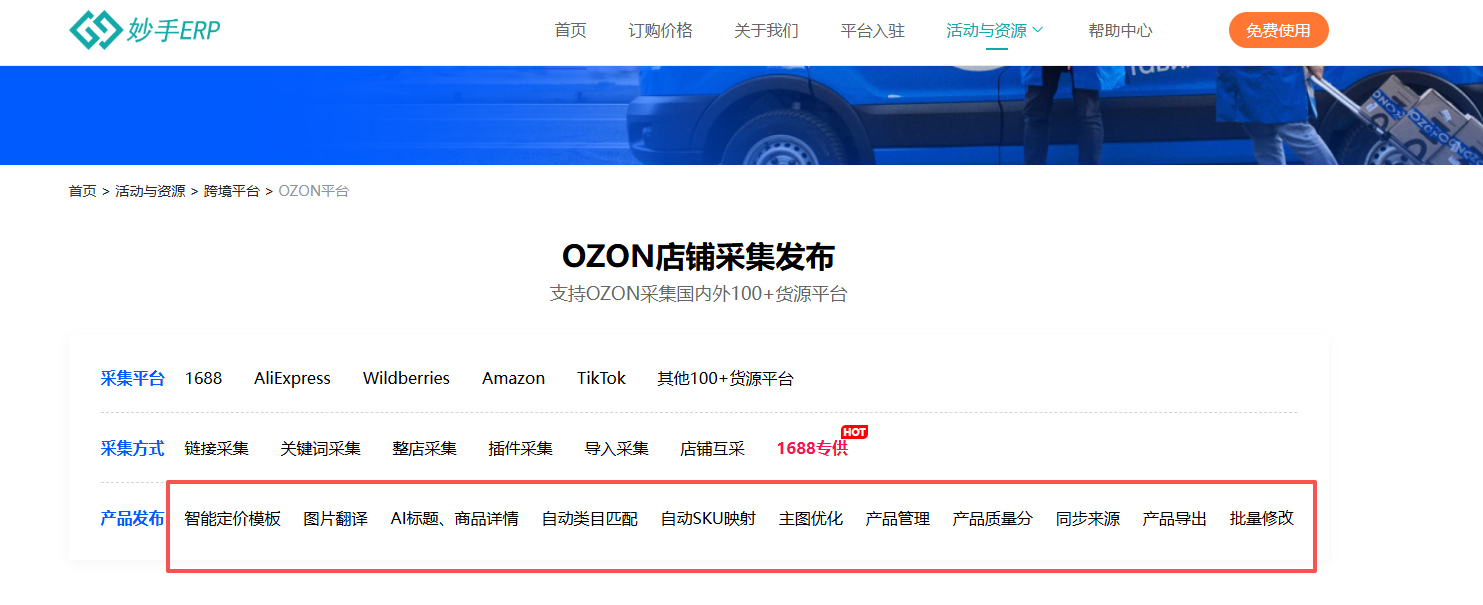Open 关于我们 page from navigation

tap(766, 31)
